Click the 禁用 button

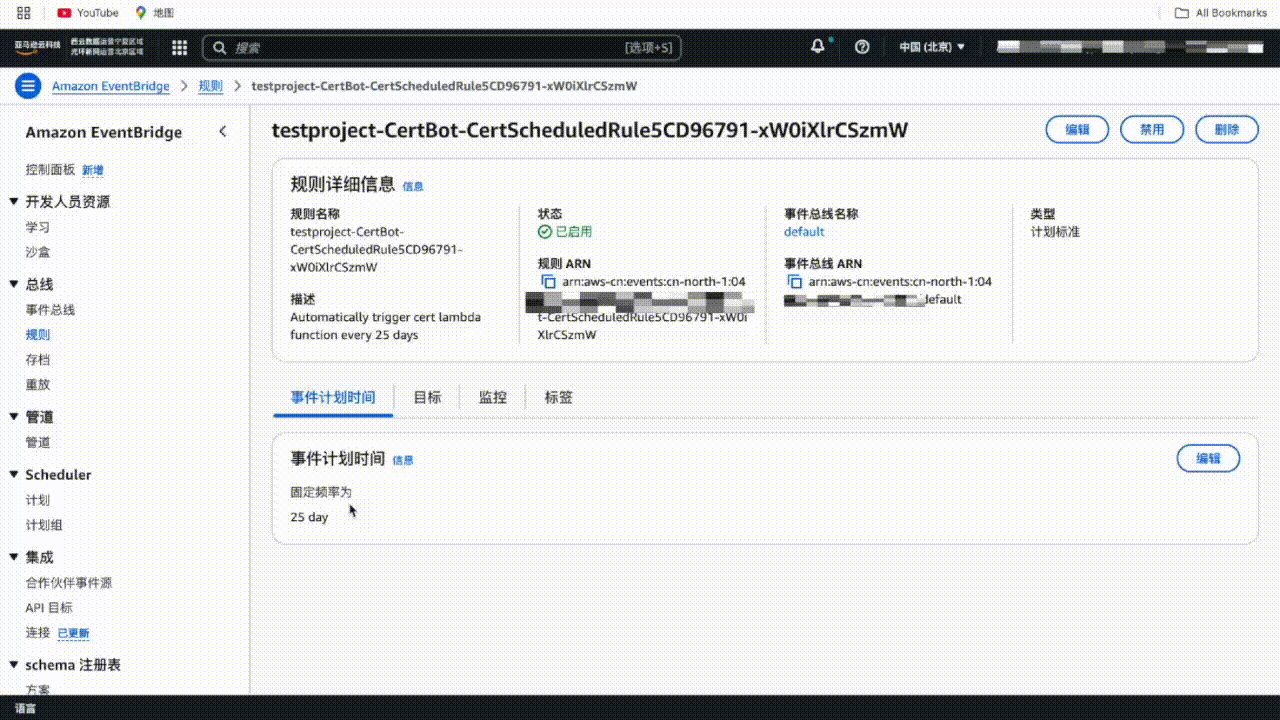[x=1152, y=129]
